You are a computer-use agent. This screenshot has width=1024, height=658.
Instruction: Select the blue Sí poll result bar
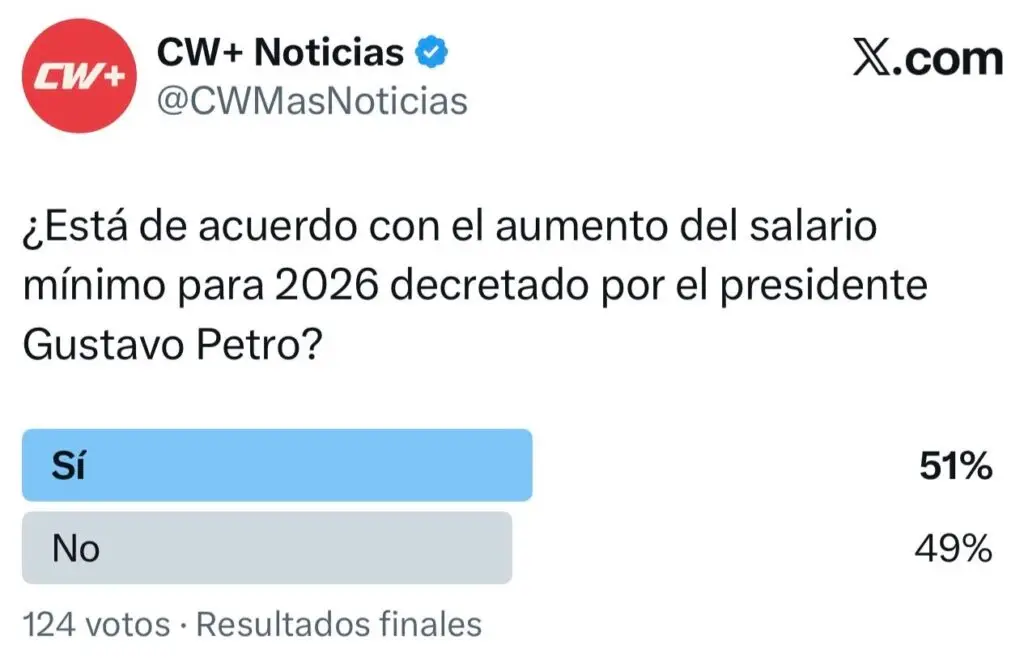277,465
